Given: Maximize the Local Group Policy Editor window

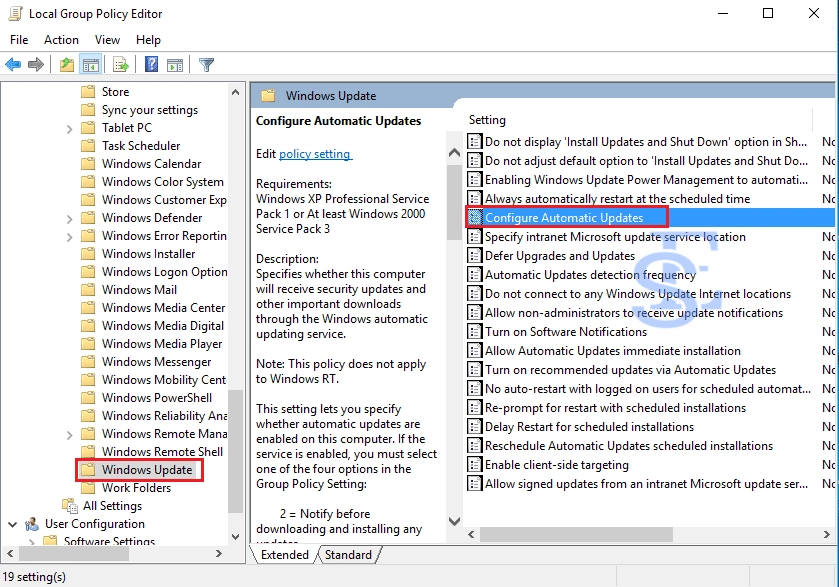Looking at the screenshot, I should [x=768, y=13].
